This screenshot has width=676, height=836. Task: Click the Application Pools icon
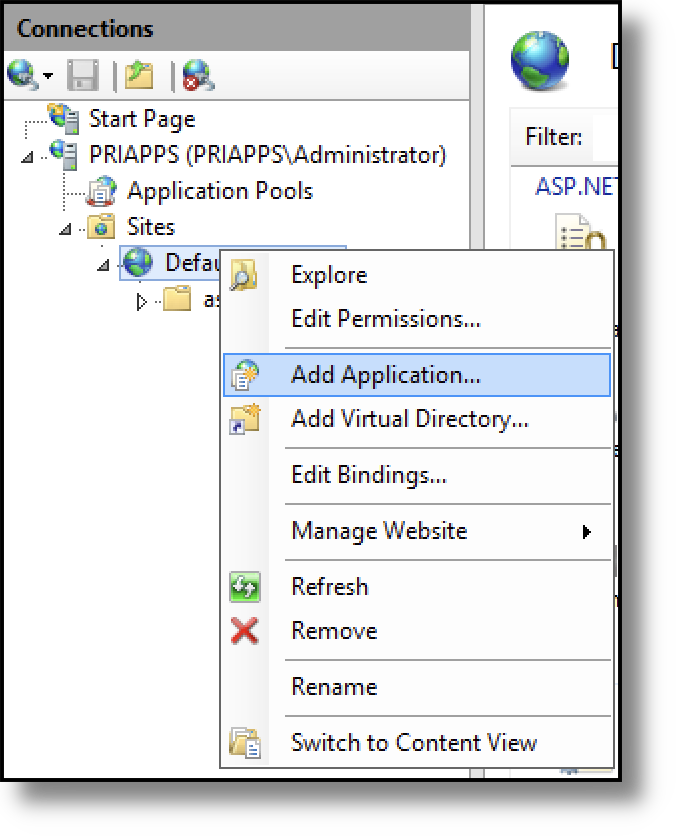101,191
